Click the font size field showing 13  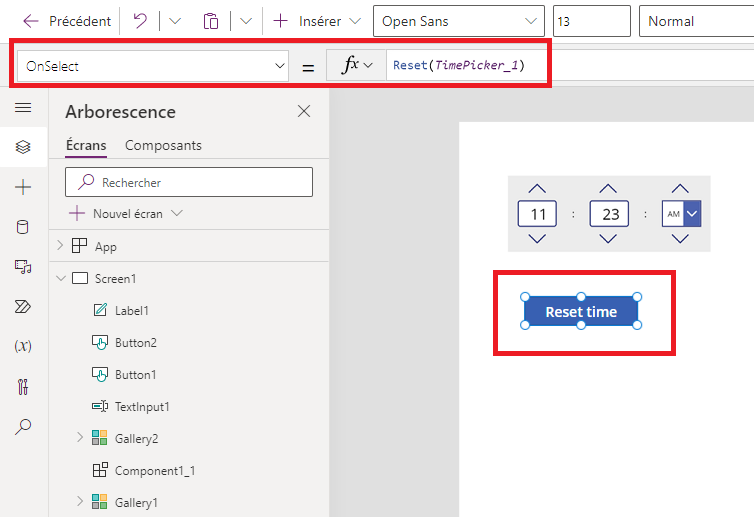[591, 21]
